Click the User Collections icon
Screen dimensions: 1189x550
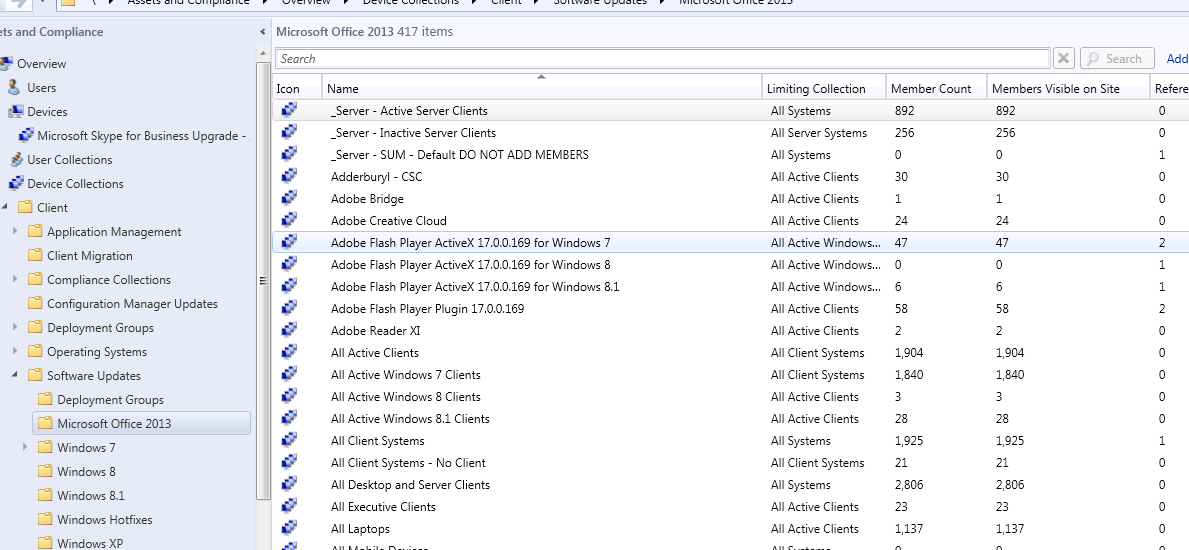[x=16, y=159]
